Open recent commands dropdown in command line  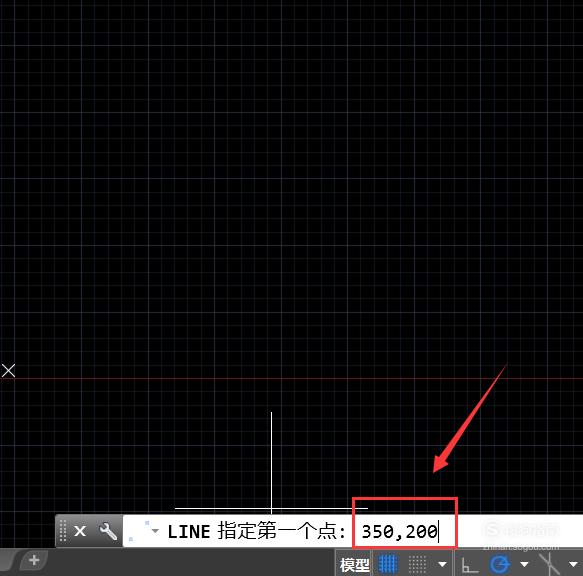155,531
